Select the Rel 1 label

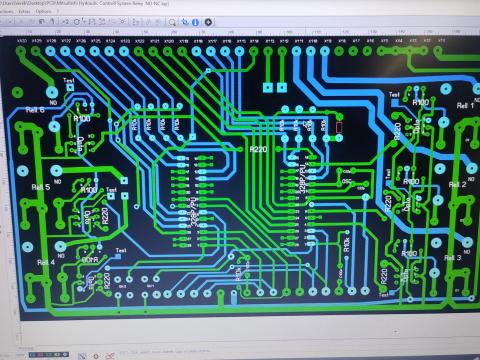[x=465, y=106]
